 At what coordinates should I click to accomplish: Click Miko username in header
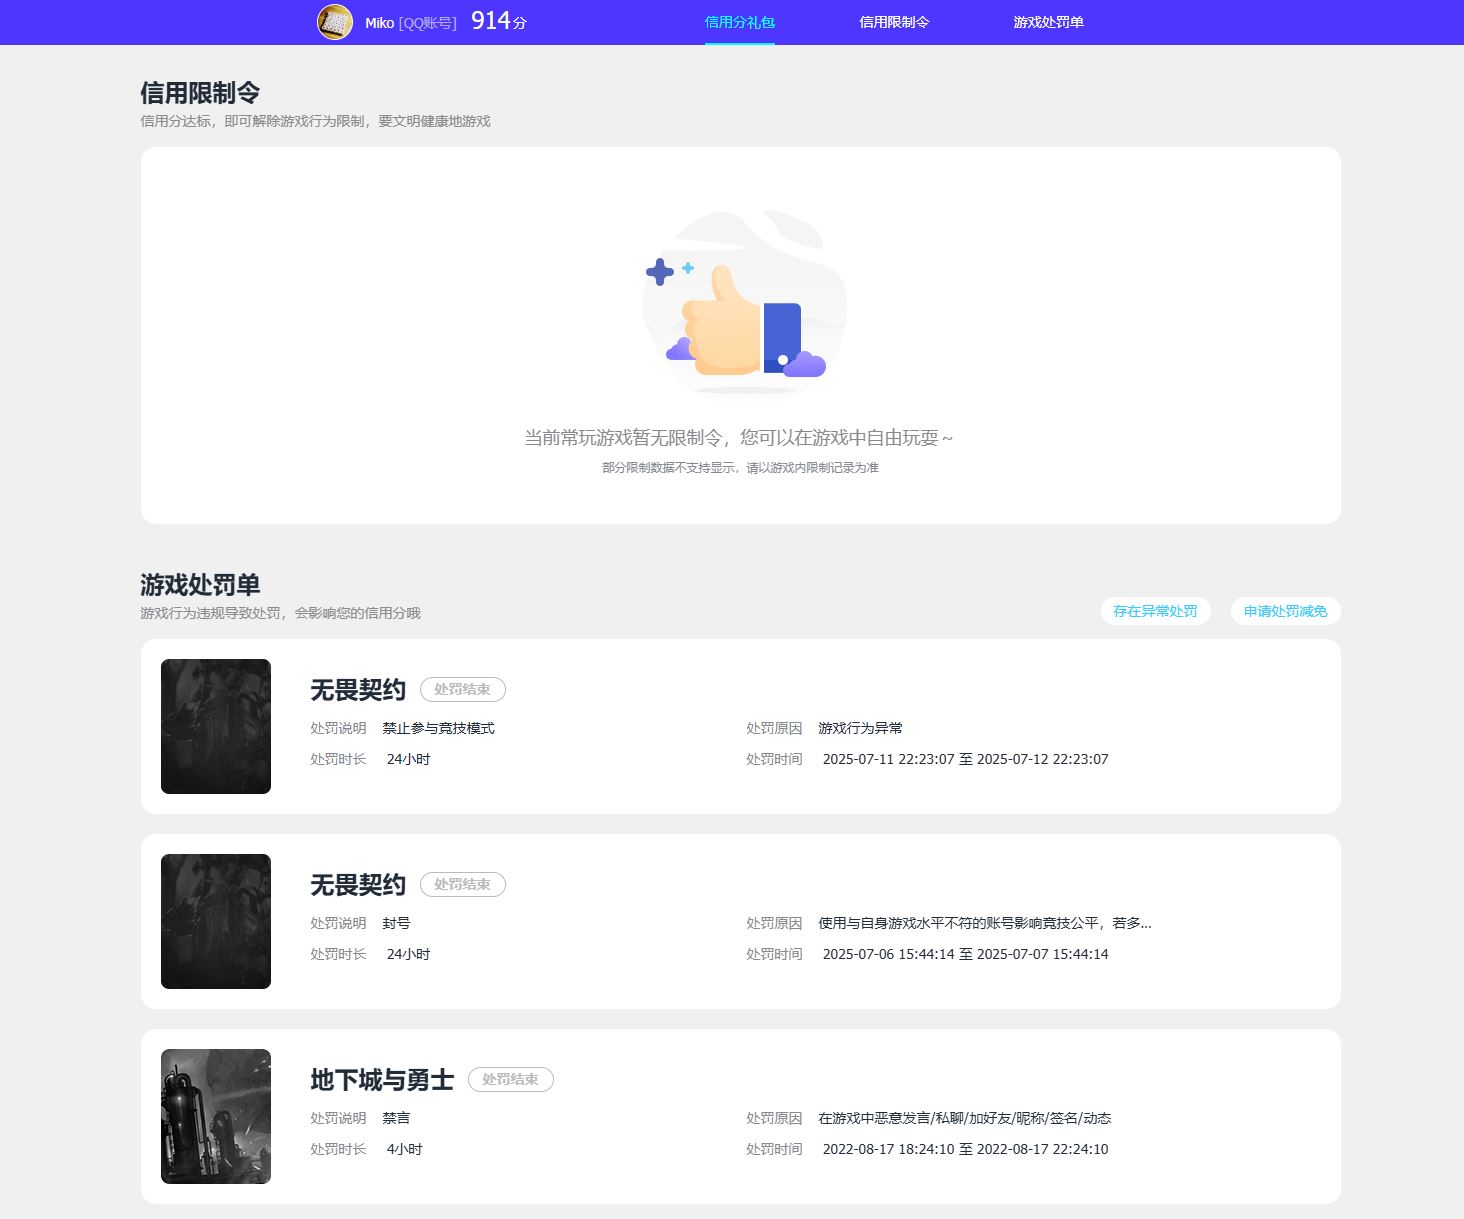tap(379, 23)
